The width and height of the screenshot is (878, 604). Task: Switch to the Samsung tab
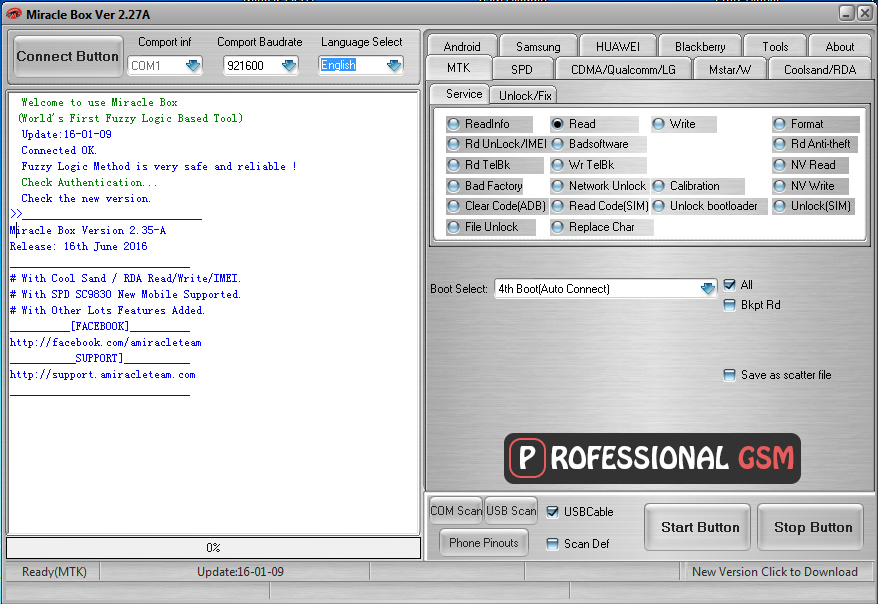[x=538, y=46]
